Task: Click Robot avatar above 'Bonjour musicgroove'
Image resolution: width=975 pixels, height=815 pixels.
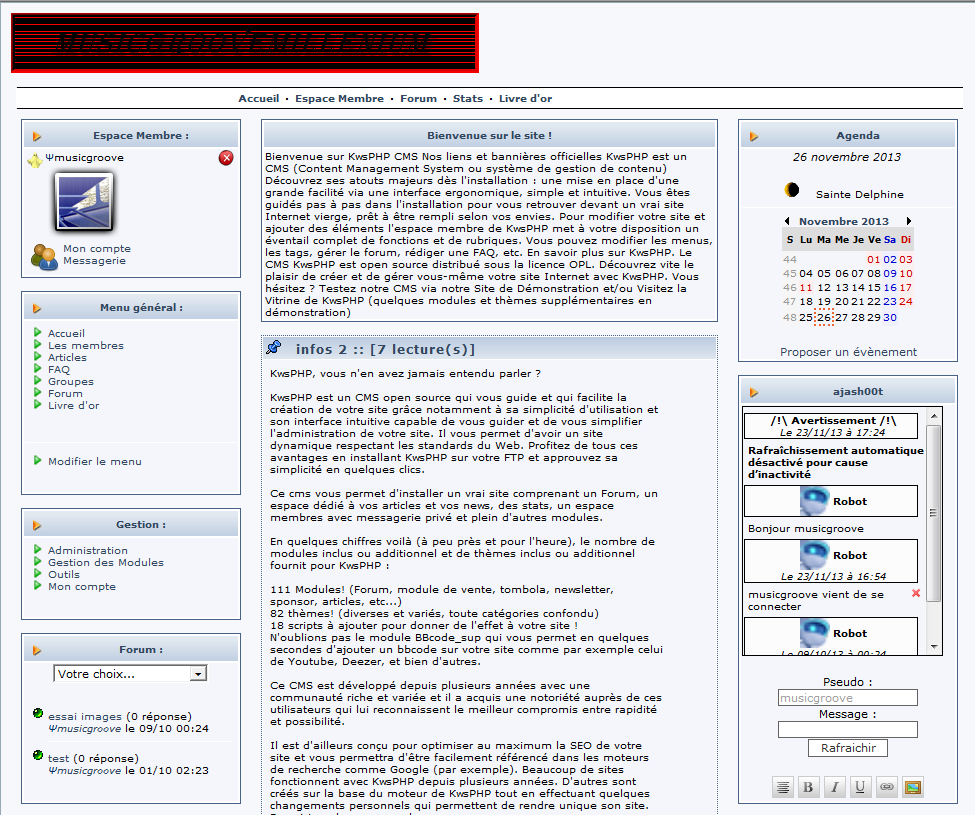Action: pos(815,501)
